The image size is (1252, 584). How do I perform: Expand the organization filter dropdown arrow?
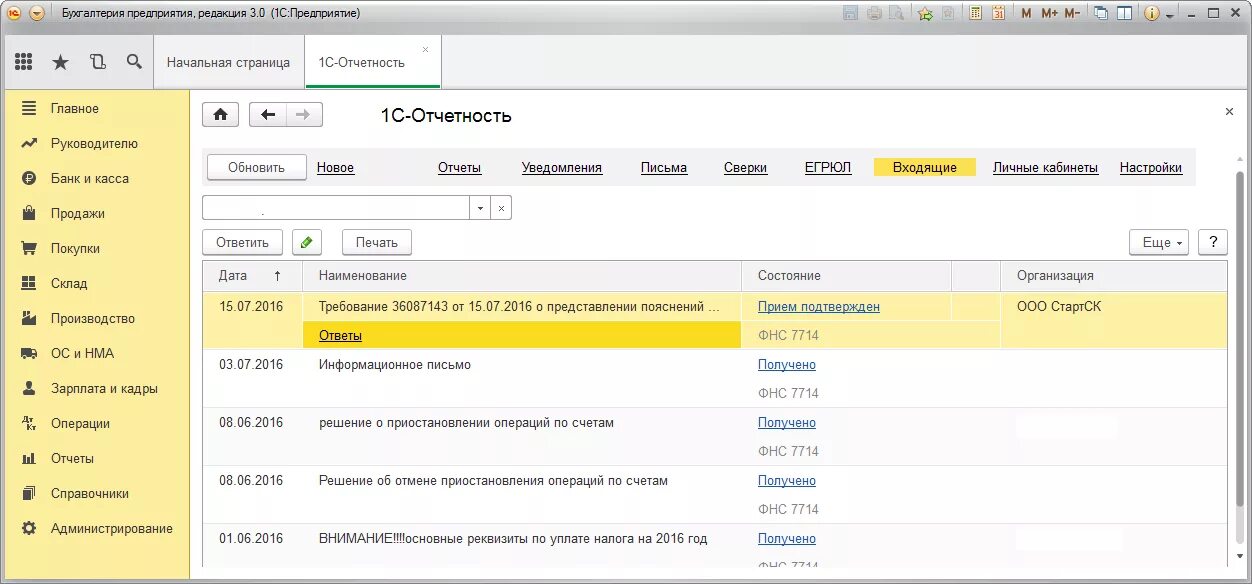point(480,208)
